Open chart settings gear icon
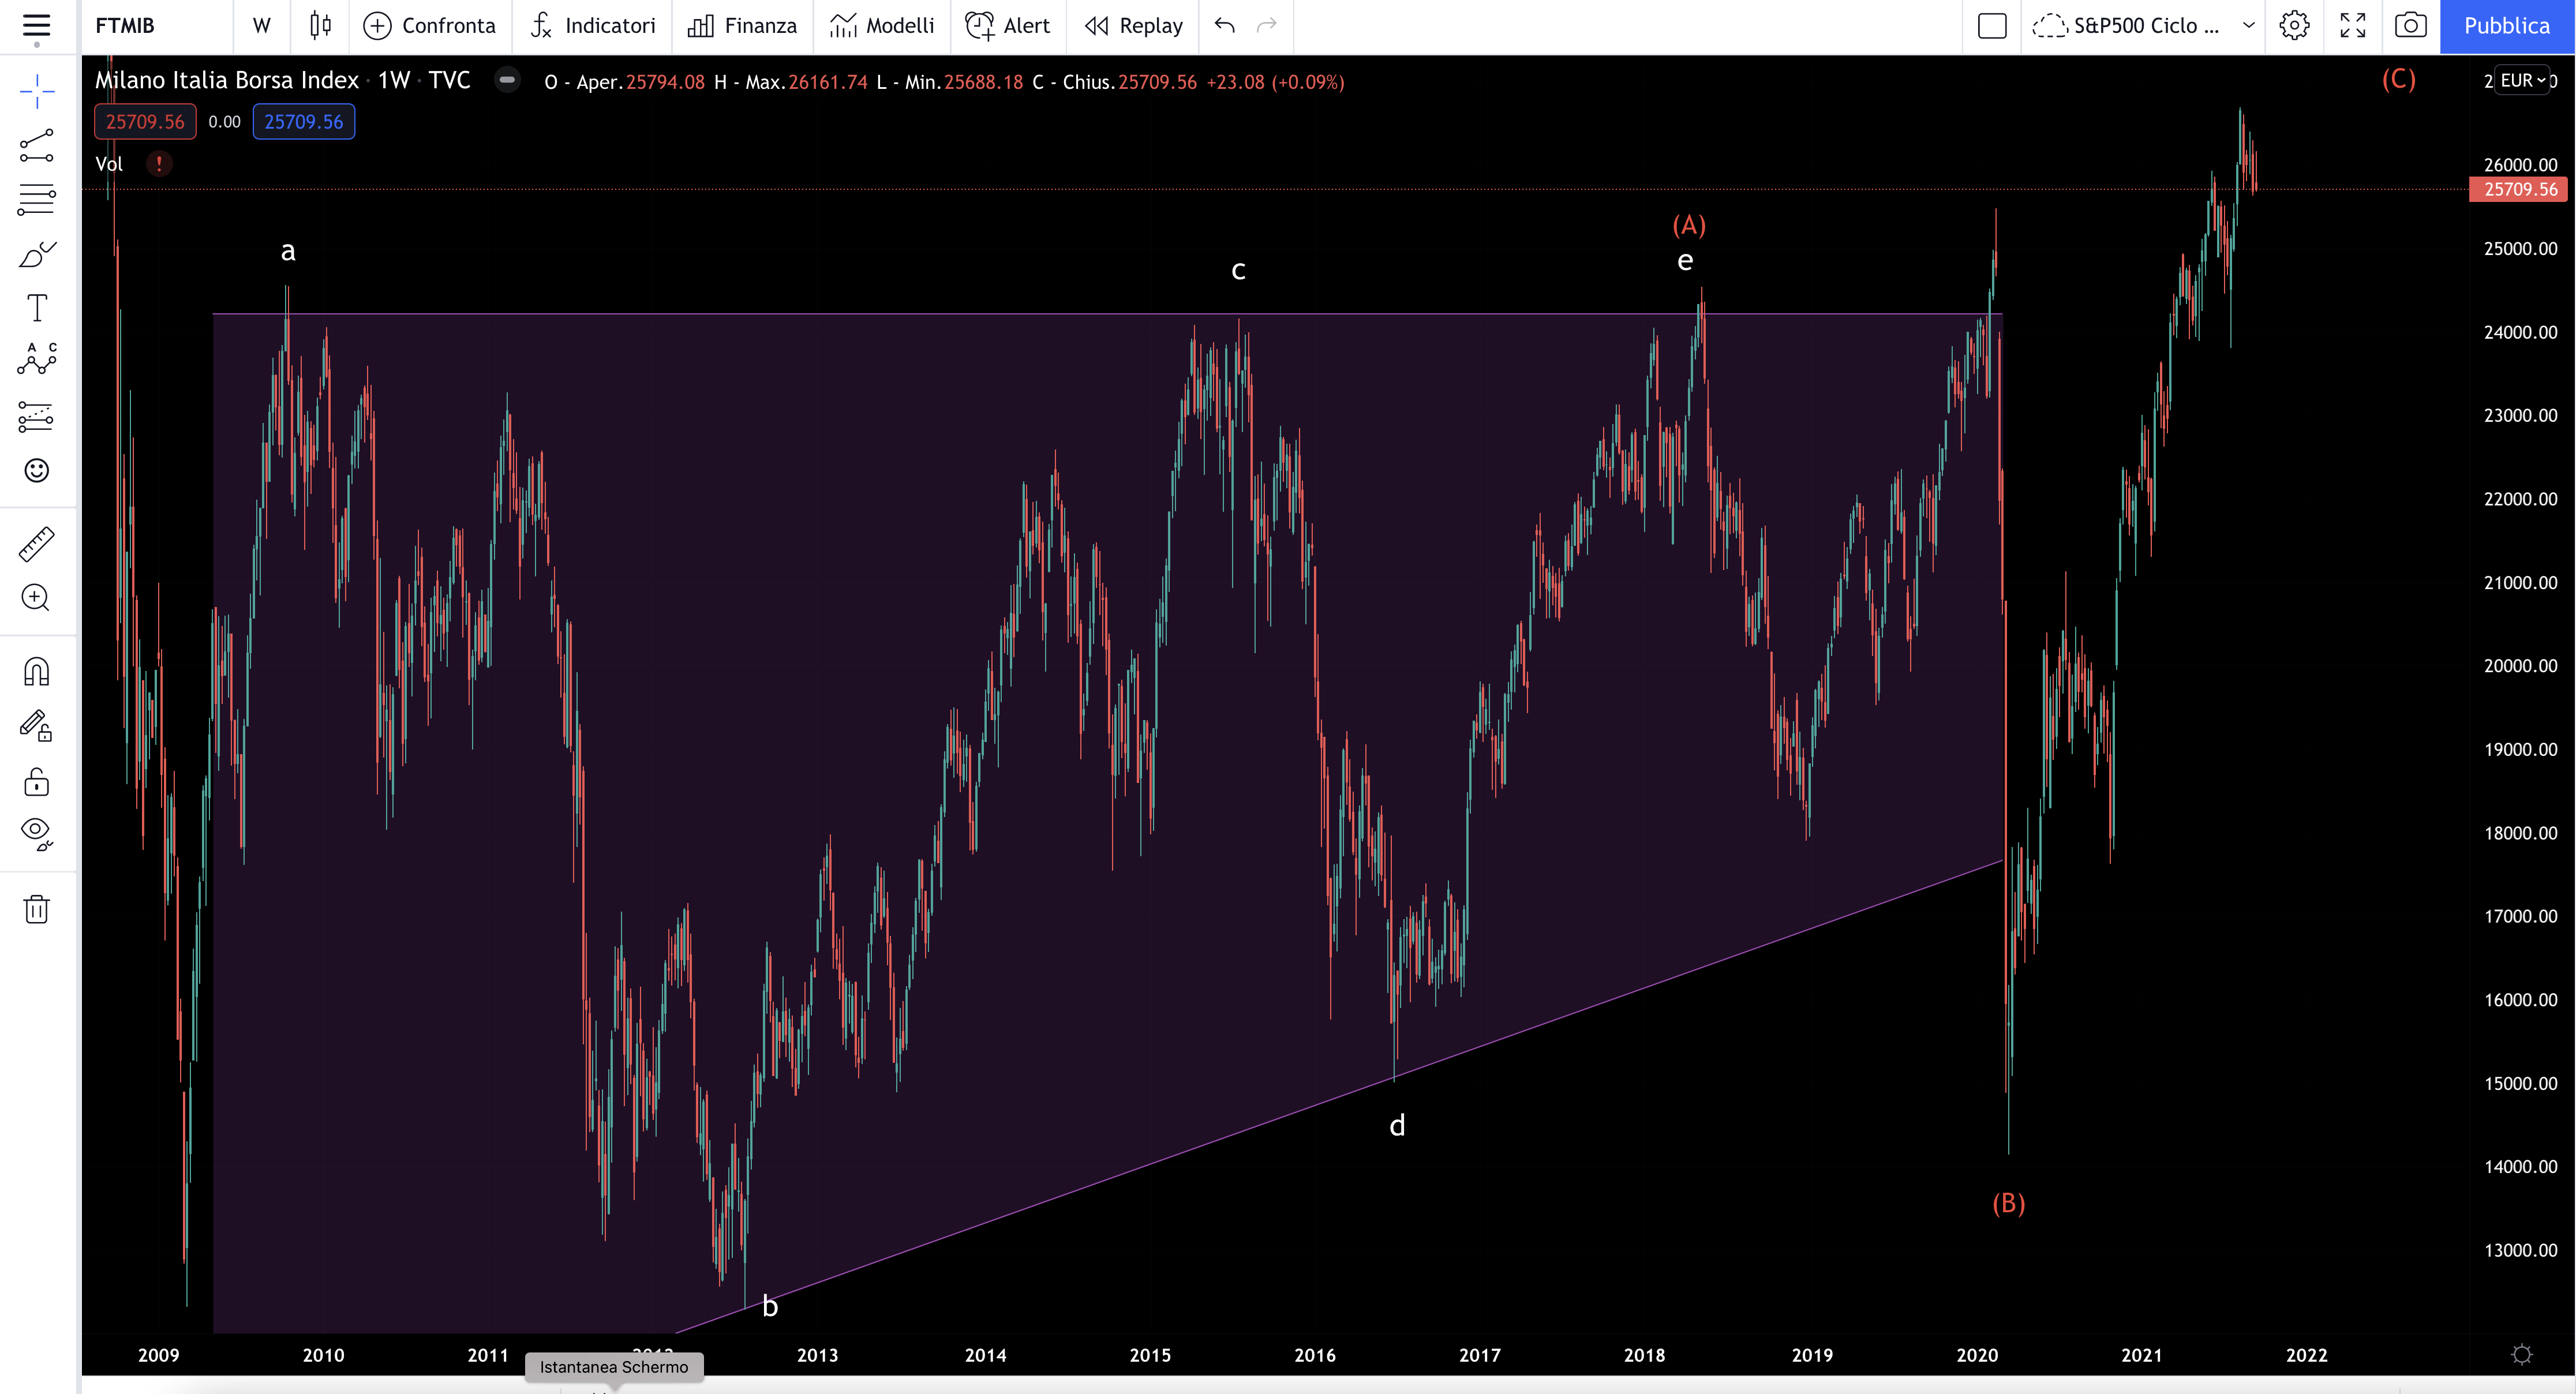Viewport: 2576px width, 1394px height. (x=2294, y=26)
